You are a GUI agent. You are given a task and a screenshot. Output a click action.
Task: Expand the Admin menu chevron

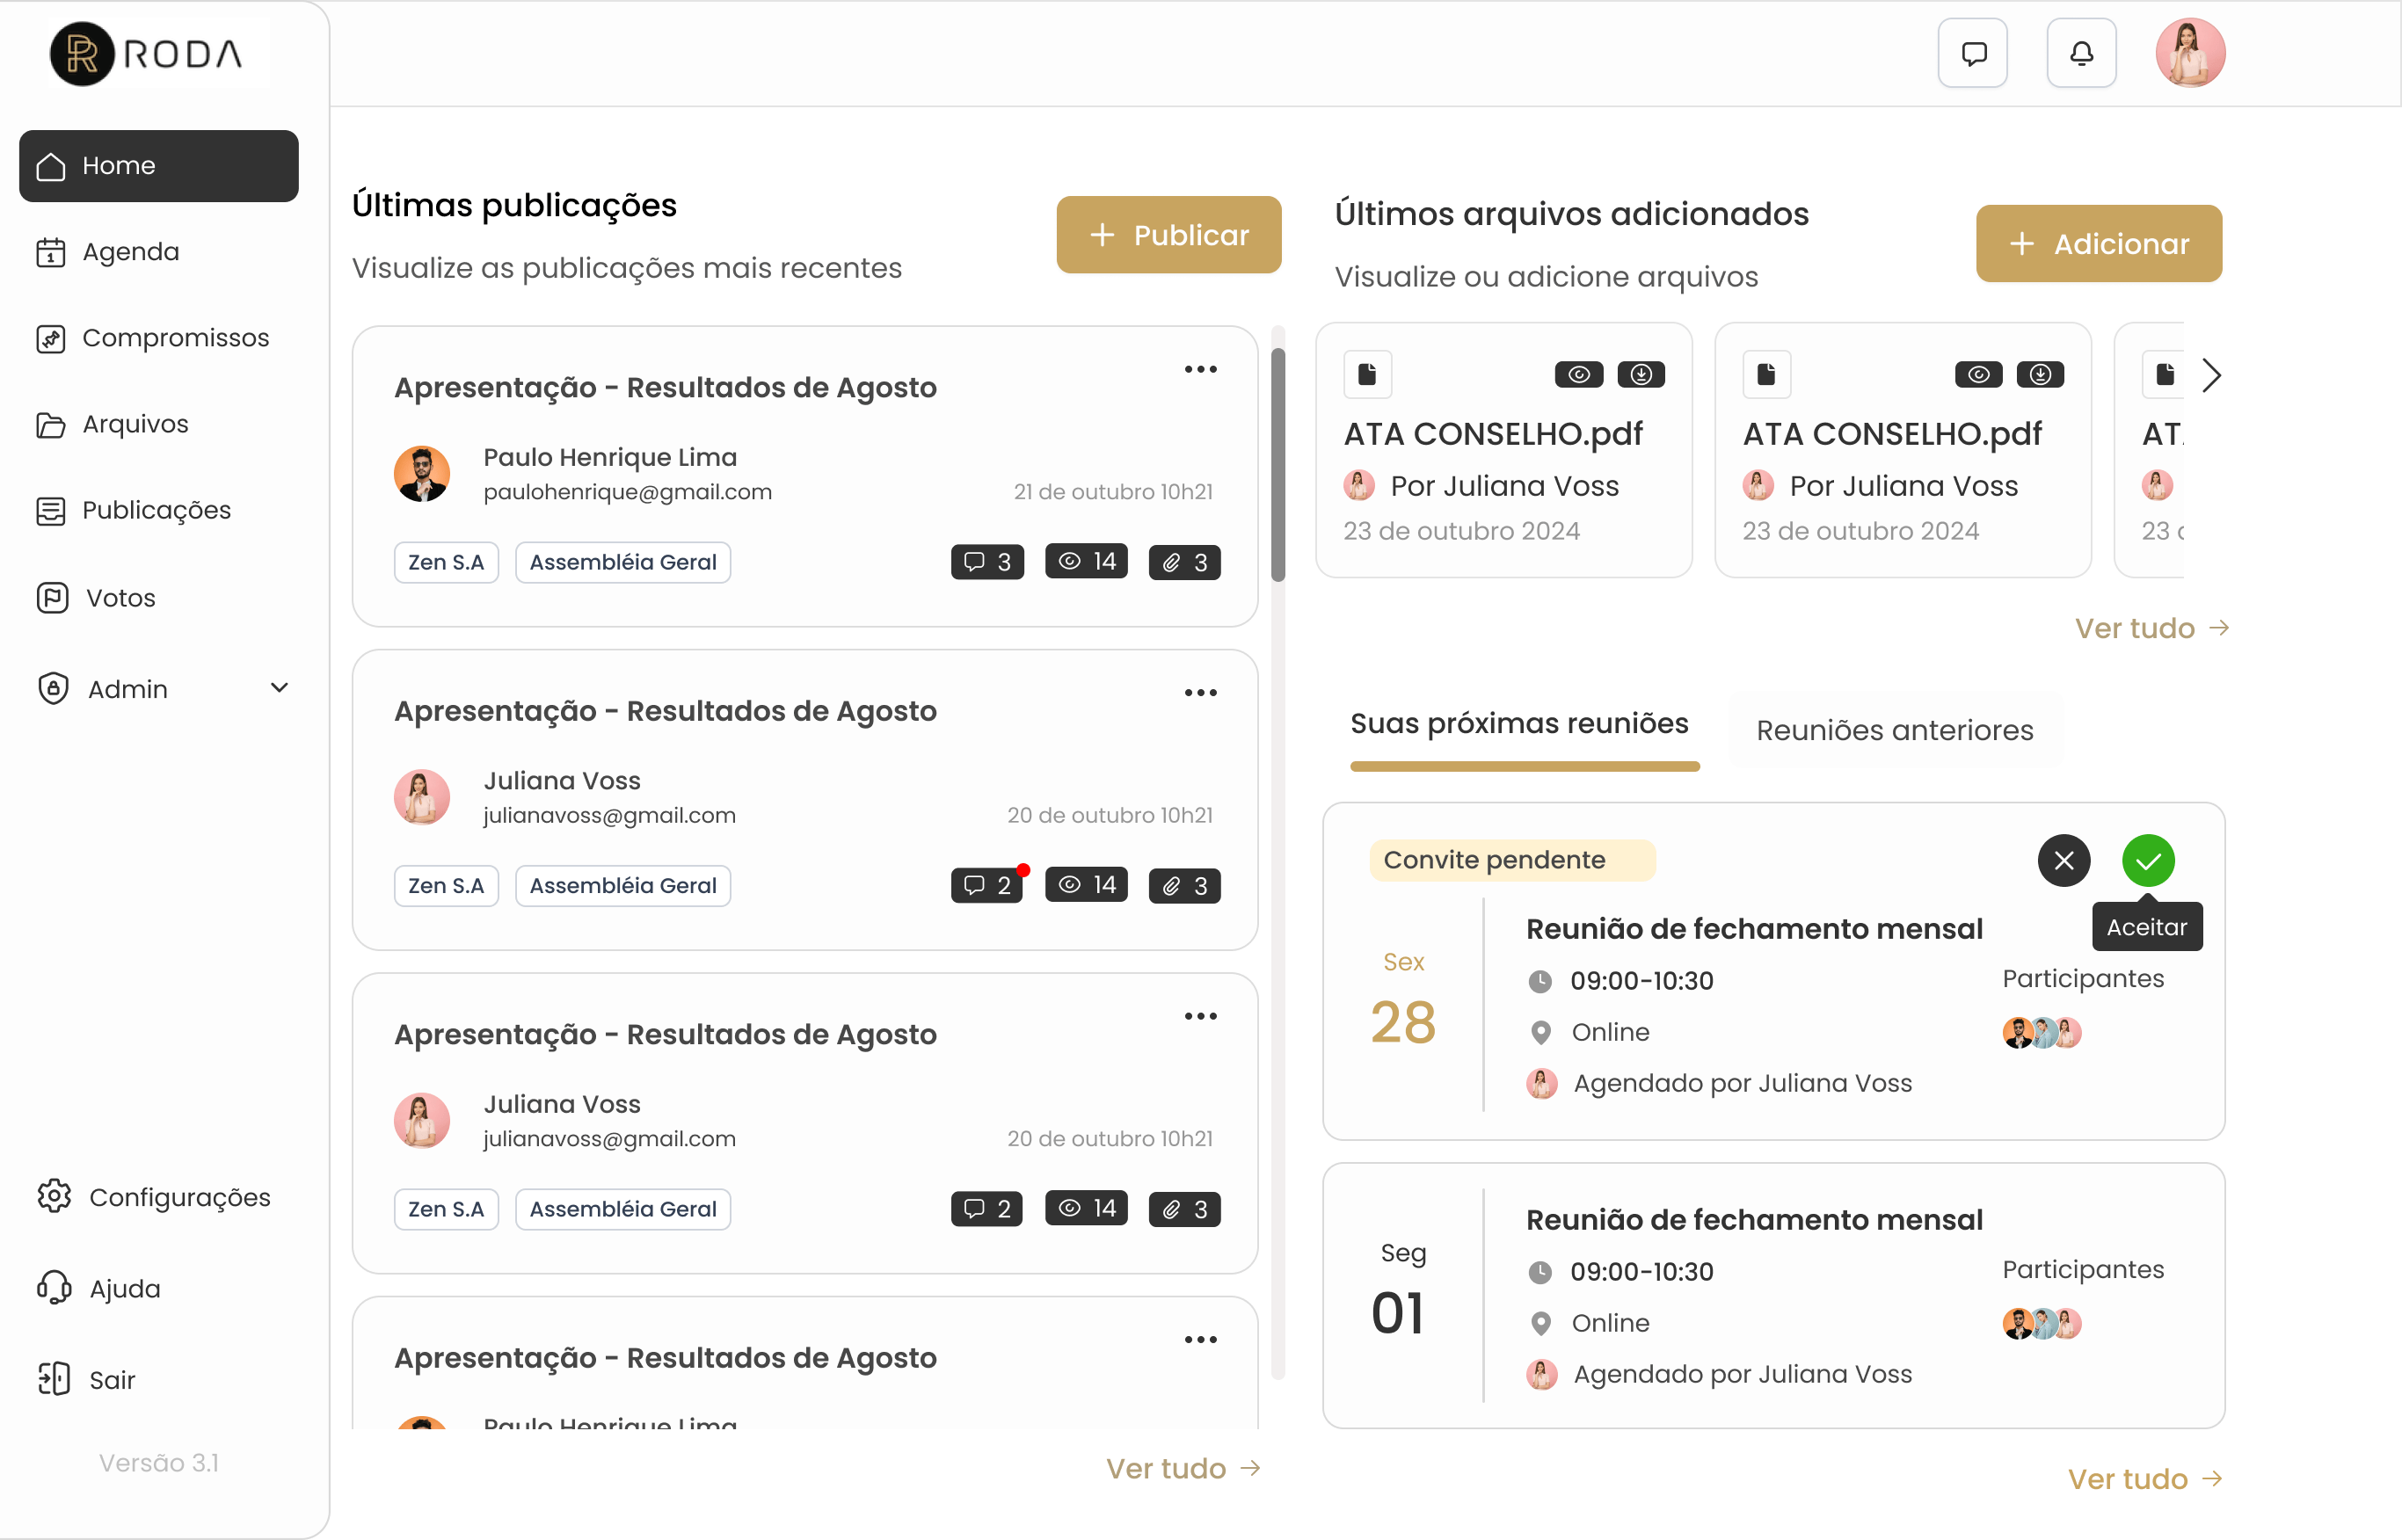tap(279, 688)
